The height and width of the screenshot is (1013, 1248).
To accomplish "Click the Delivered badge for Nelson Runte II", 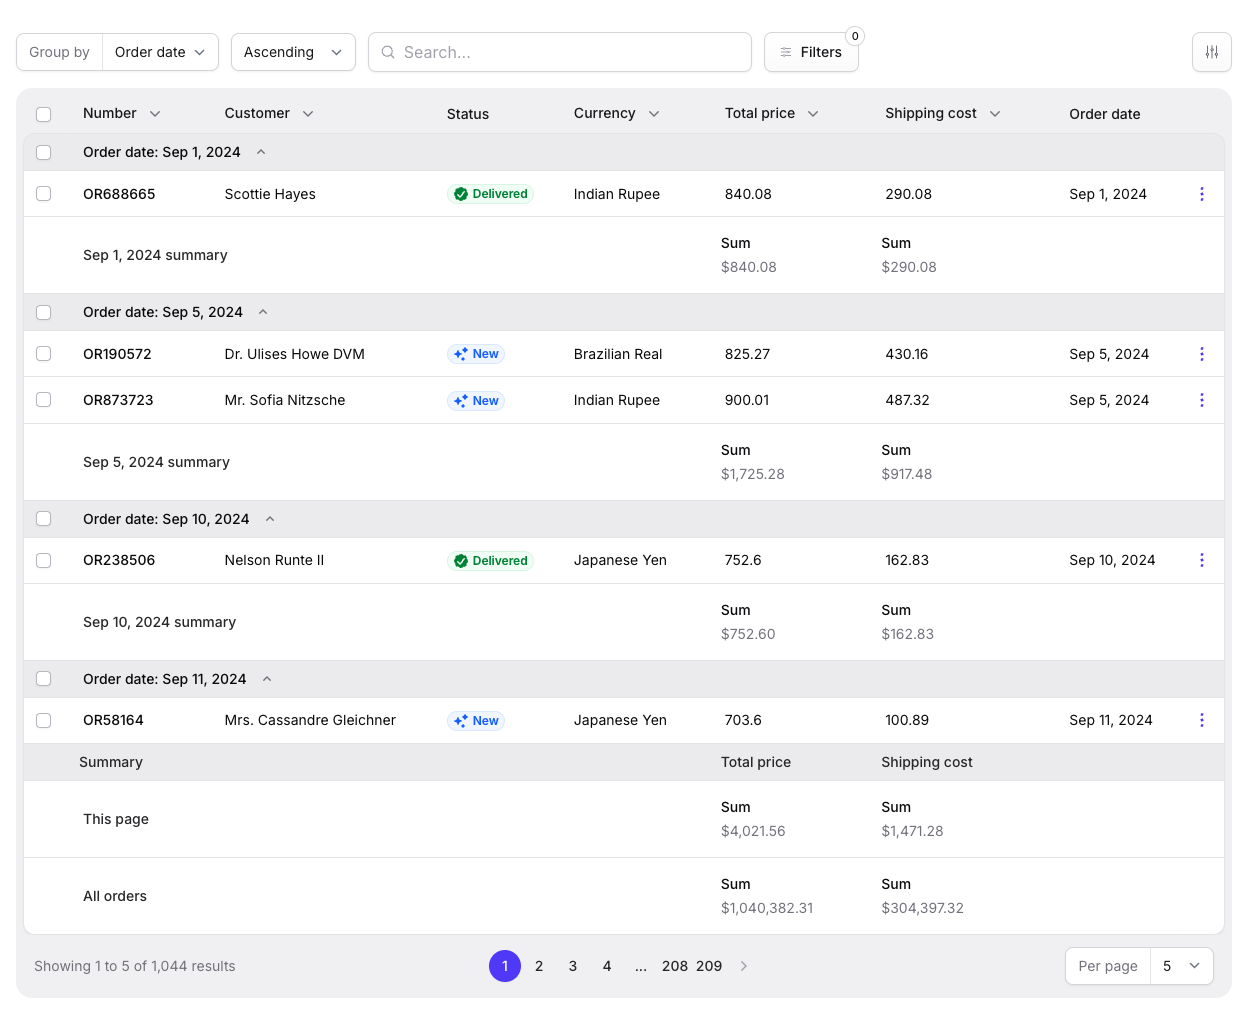I will click(x=490, y=561).
